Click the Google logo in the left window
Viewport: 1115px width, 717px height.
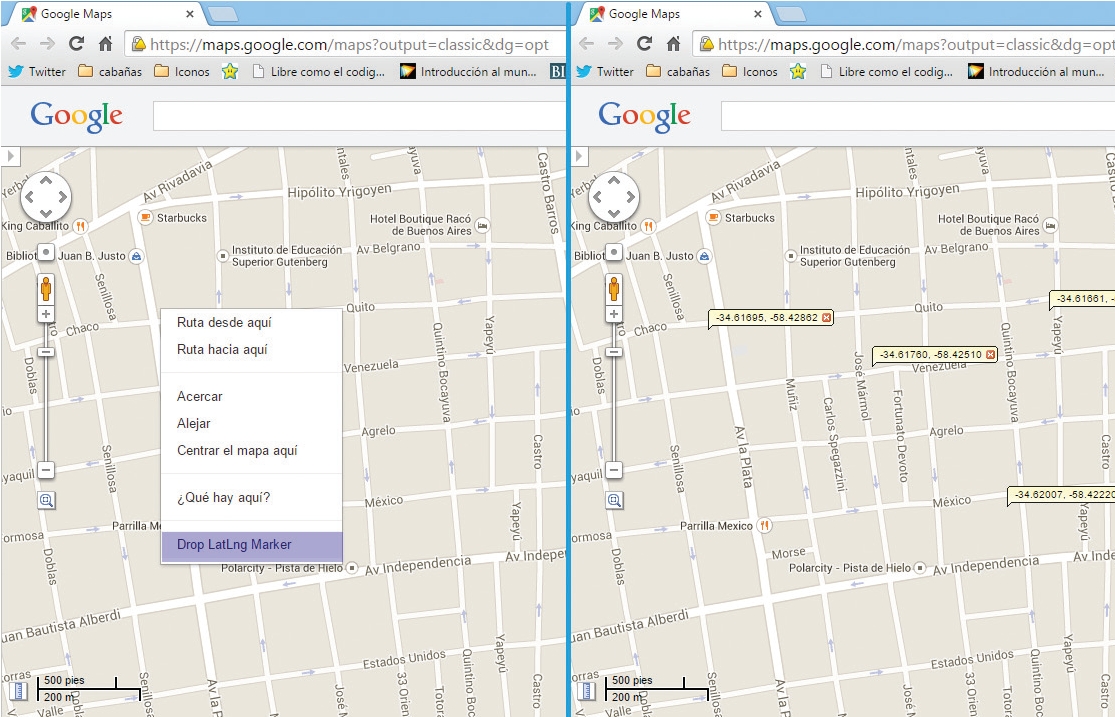click(77, 116)
